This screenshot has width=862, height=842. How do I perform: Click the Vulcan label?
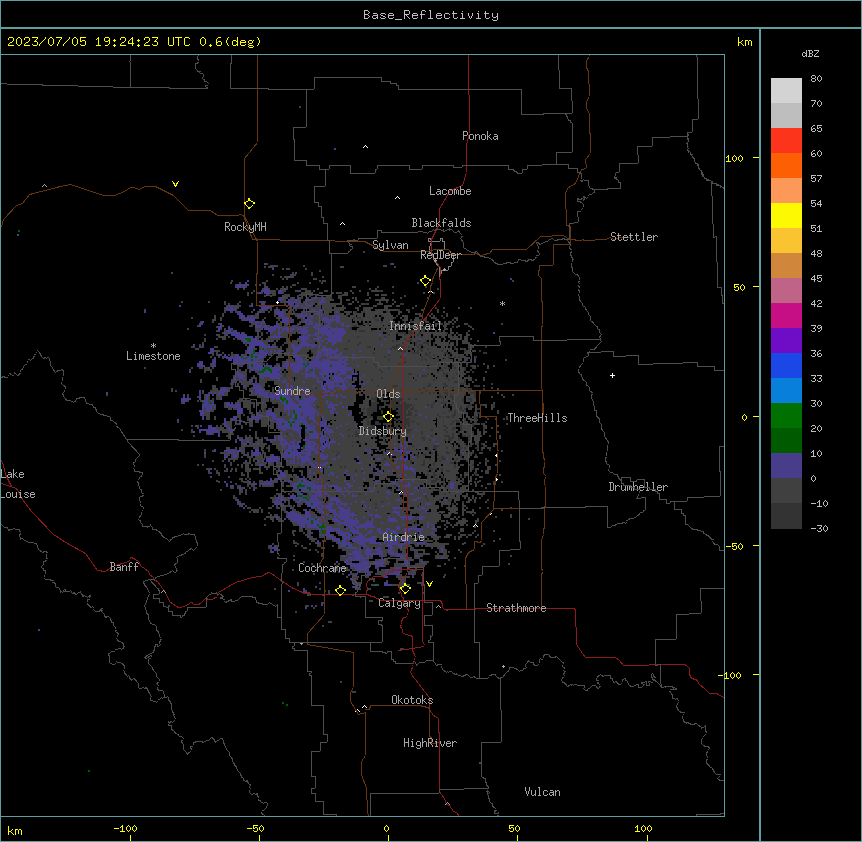point(543,792)
